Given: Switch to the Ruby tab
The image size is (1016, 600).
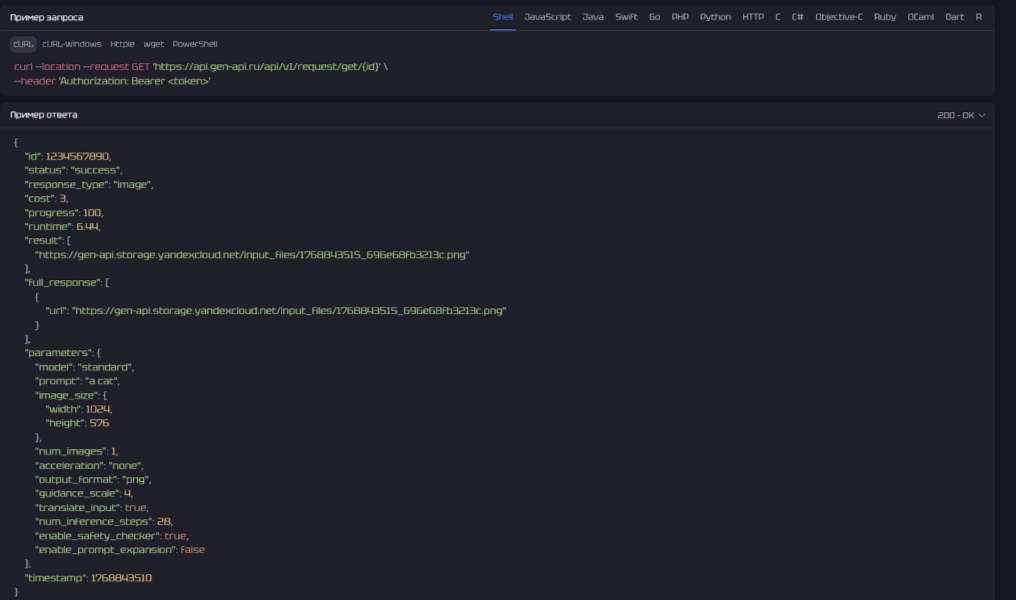Looking at the screenshot, I should (x=884, y=17).
